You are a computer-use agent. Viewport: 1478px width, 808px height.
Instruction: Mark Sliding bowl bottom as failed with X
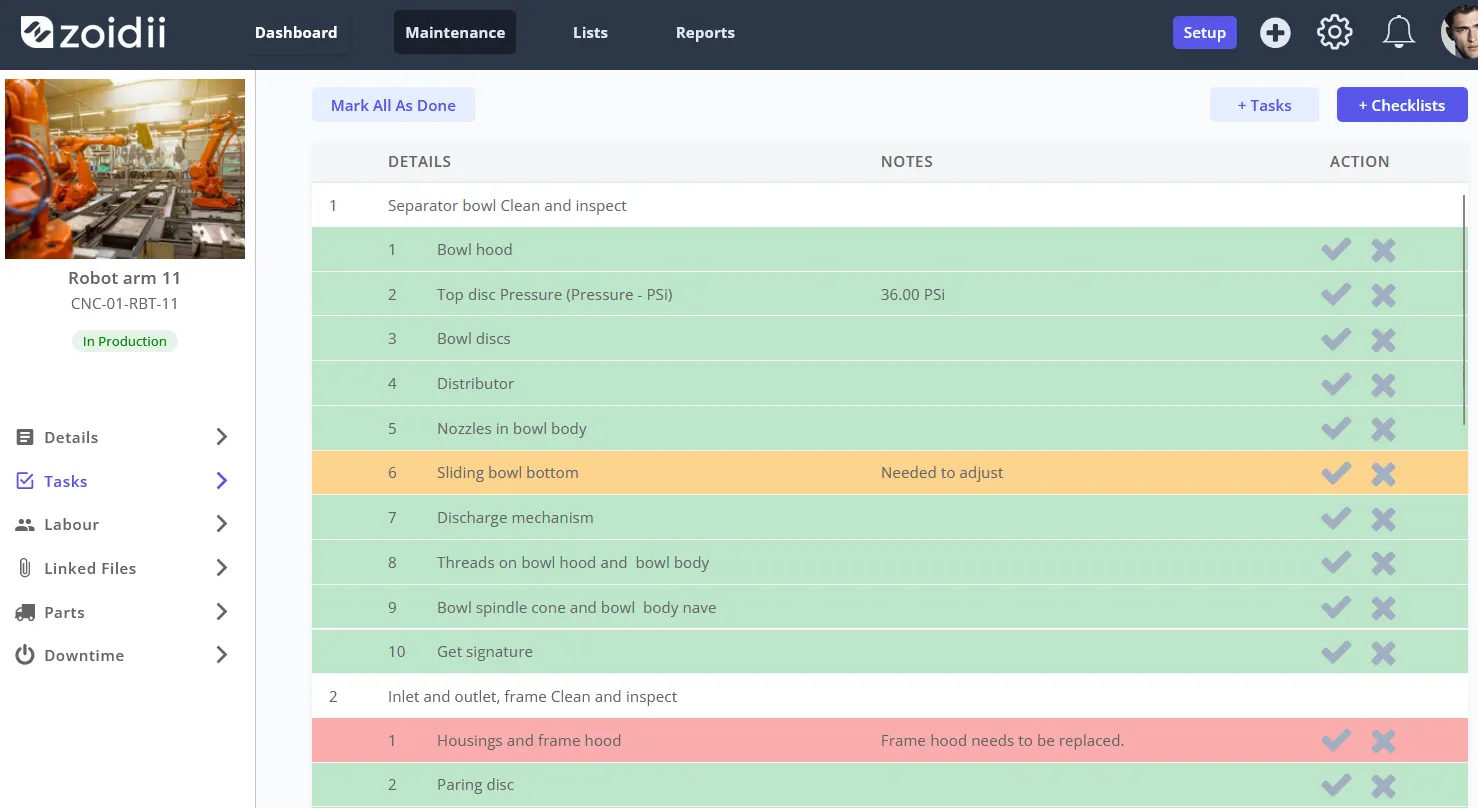click(1383, 474)
